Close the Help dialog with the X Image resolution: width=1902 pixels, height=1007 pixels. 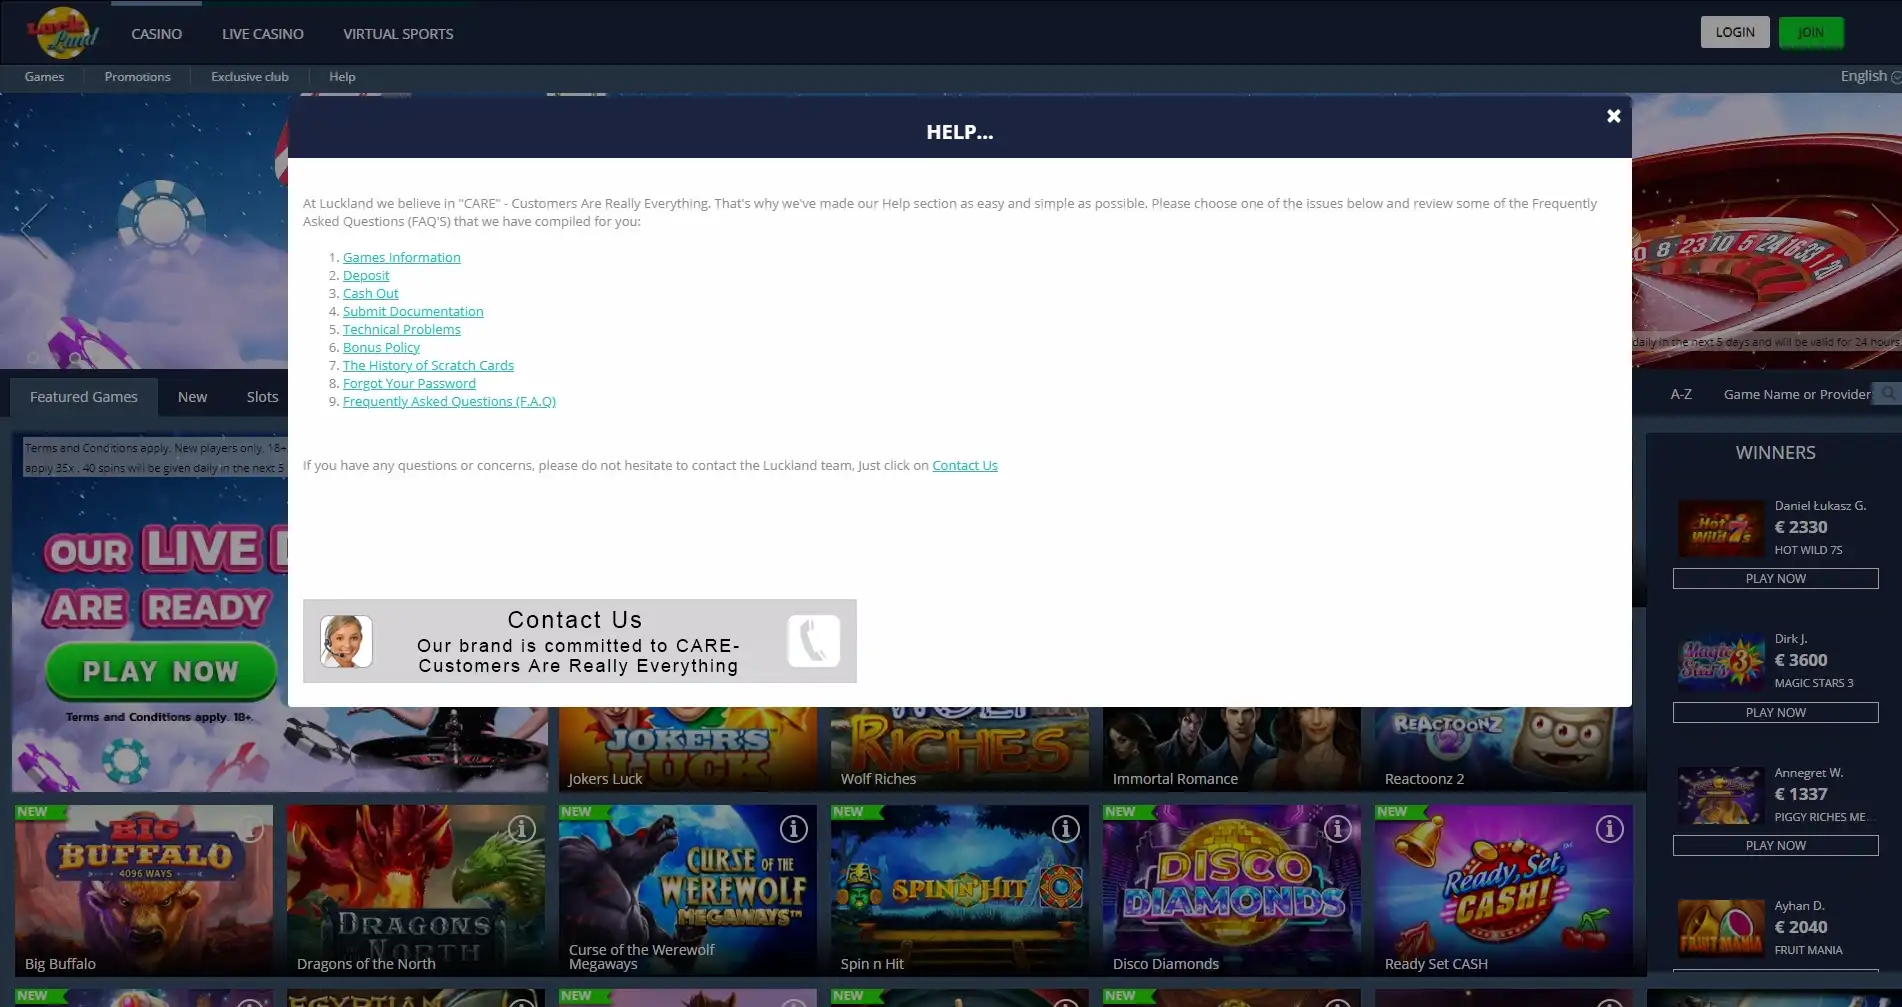point(1613,116)
